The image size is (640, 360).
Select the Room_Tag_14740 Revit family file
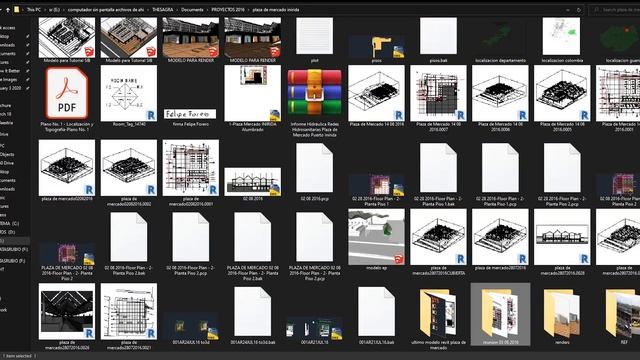tap(129, 93)
